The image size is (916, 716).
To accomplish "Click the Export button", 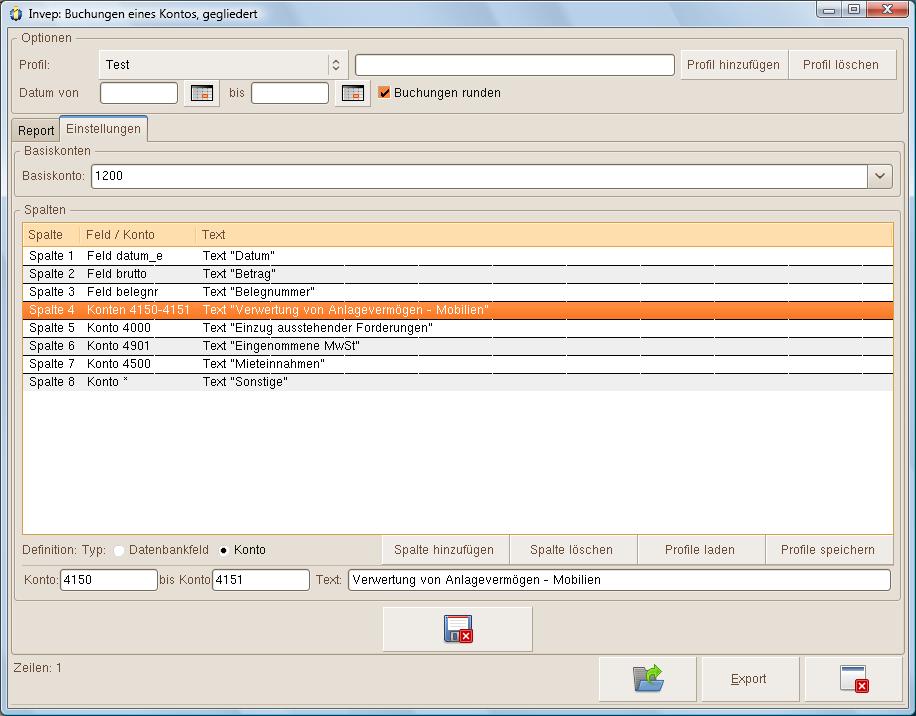I will click(x=748, y=679).
